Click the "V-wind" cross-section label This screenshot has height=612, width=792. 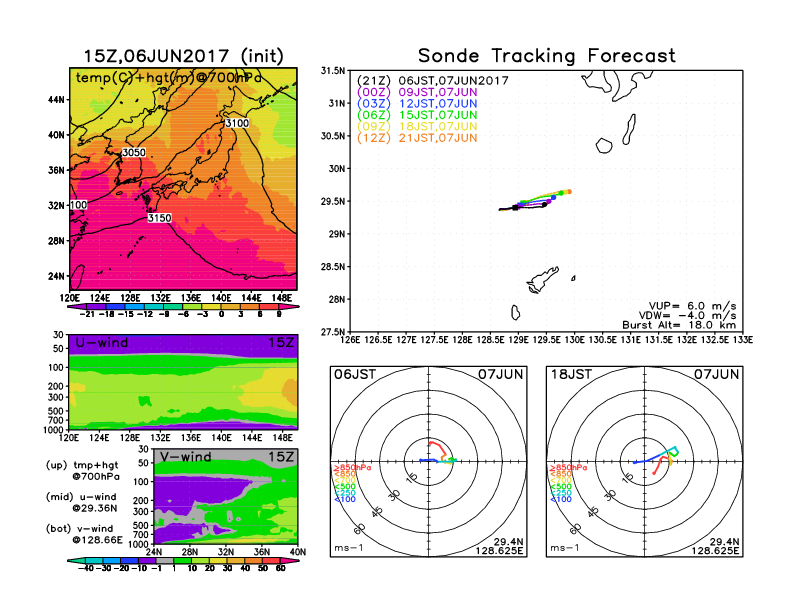pos(185,457)
